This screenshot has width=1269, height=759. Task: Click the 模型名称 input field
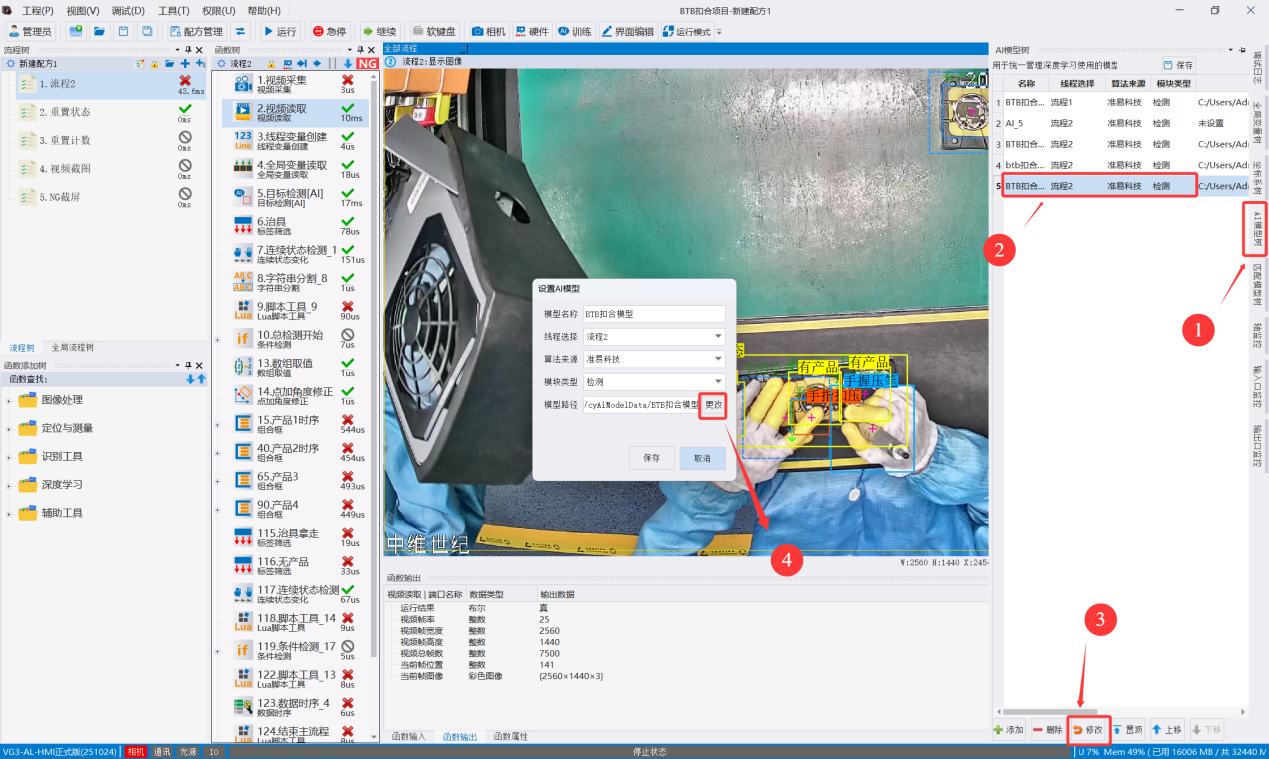[654, 314]
